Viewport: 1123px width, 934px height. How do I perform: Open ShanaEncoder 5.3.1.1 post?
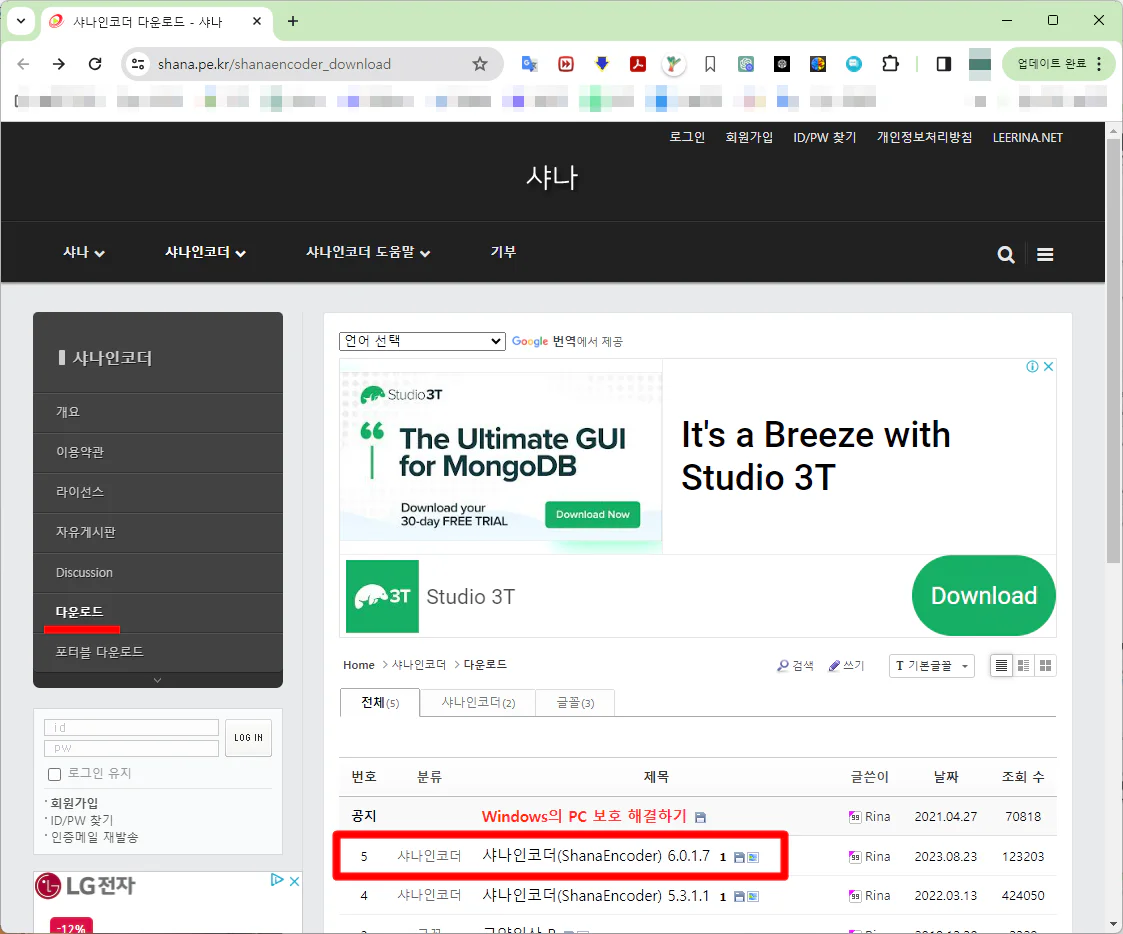[596, 895]
